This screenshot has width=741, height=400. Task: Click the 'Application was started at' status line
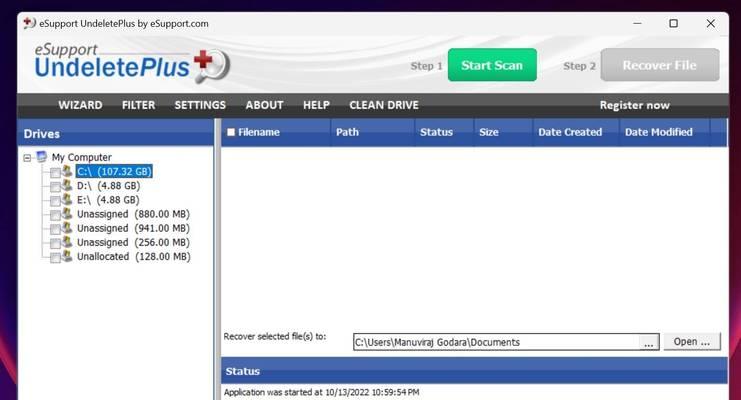click(321, 392)
